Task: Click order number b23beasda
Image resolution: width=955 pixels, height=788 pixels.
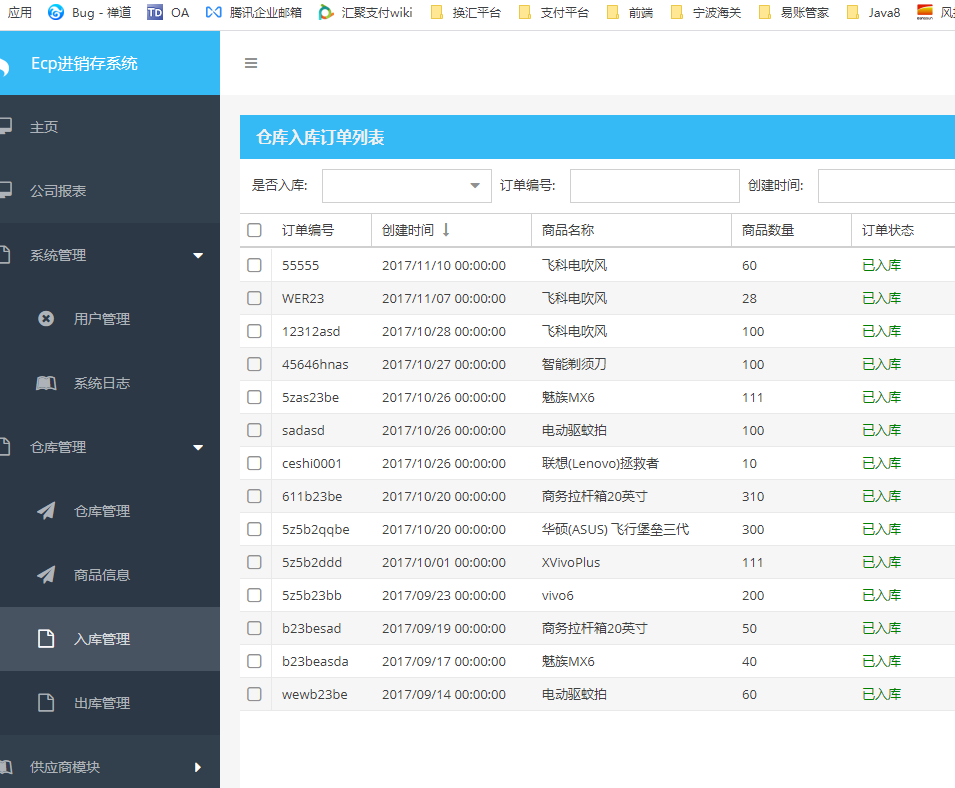Action: pyautogui.click(x=315, y=661)
